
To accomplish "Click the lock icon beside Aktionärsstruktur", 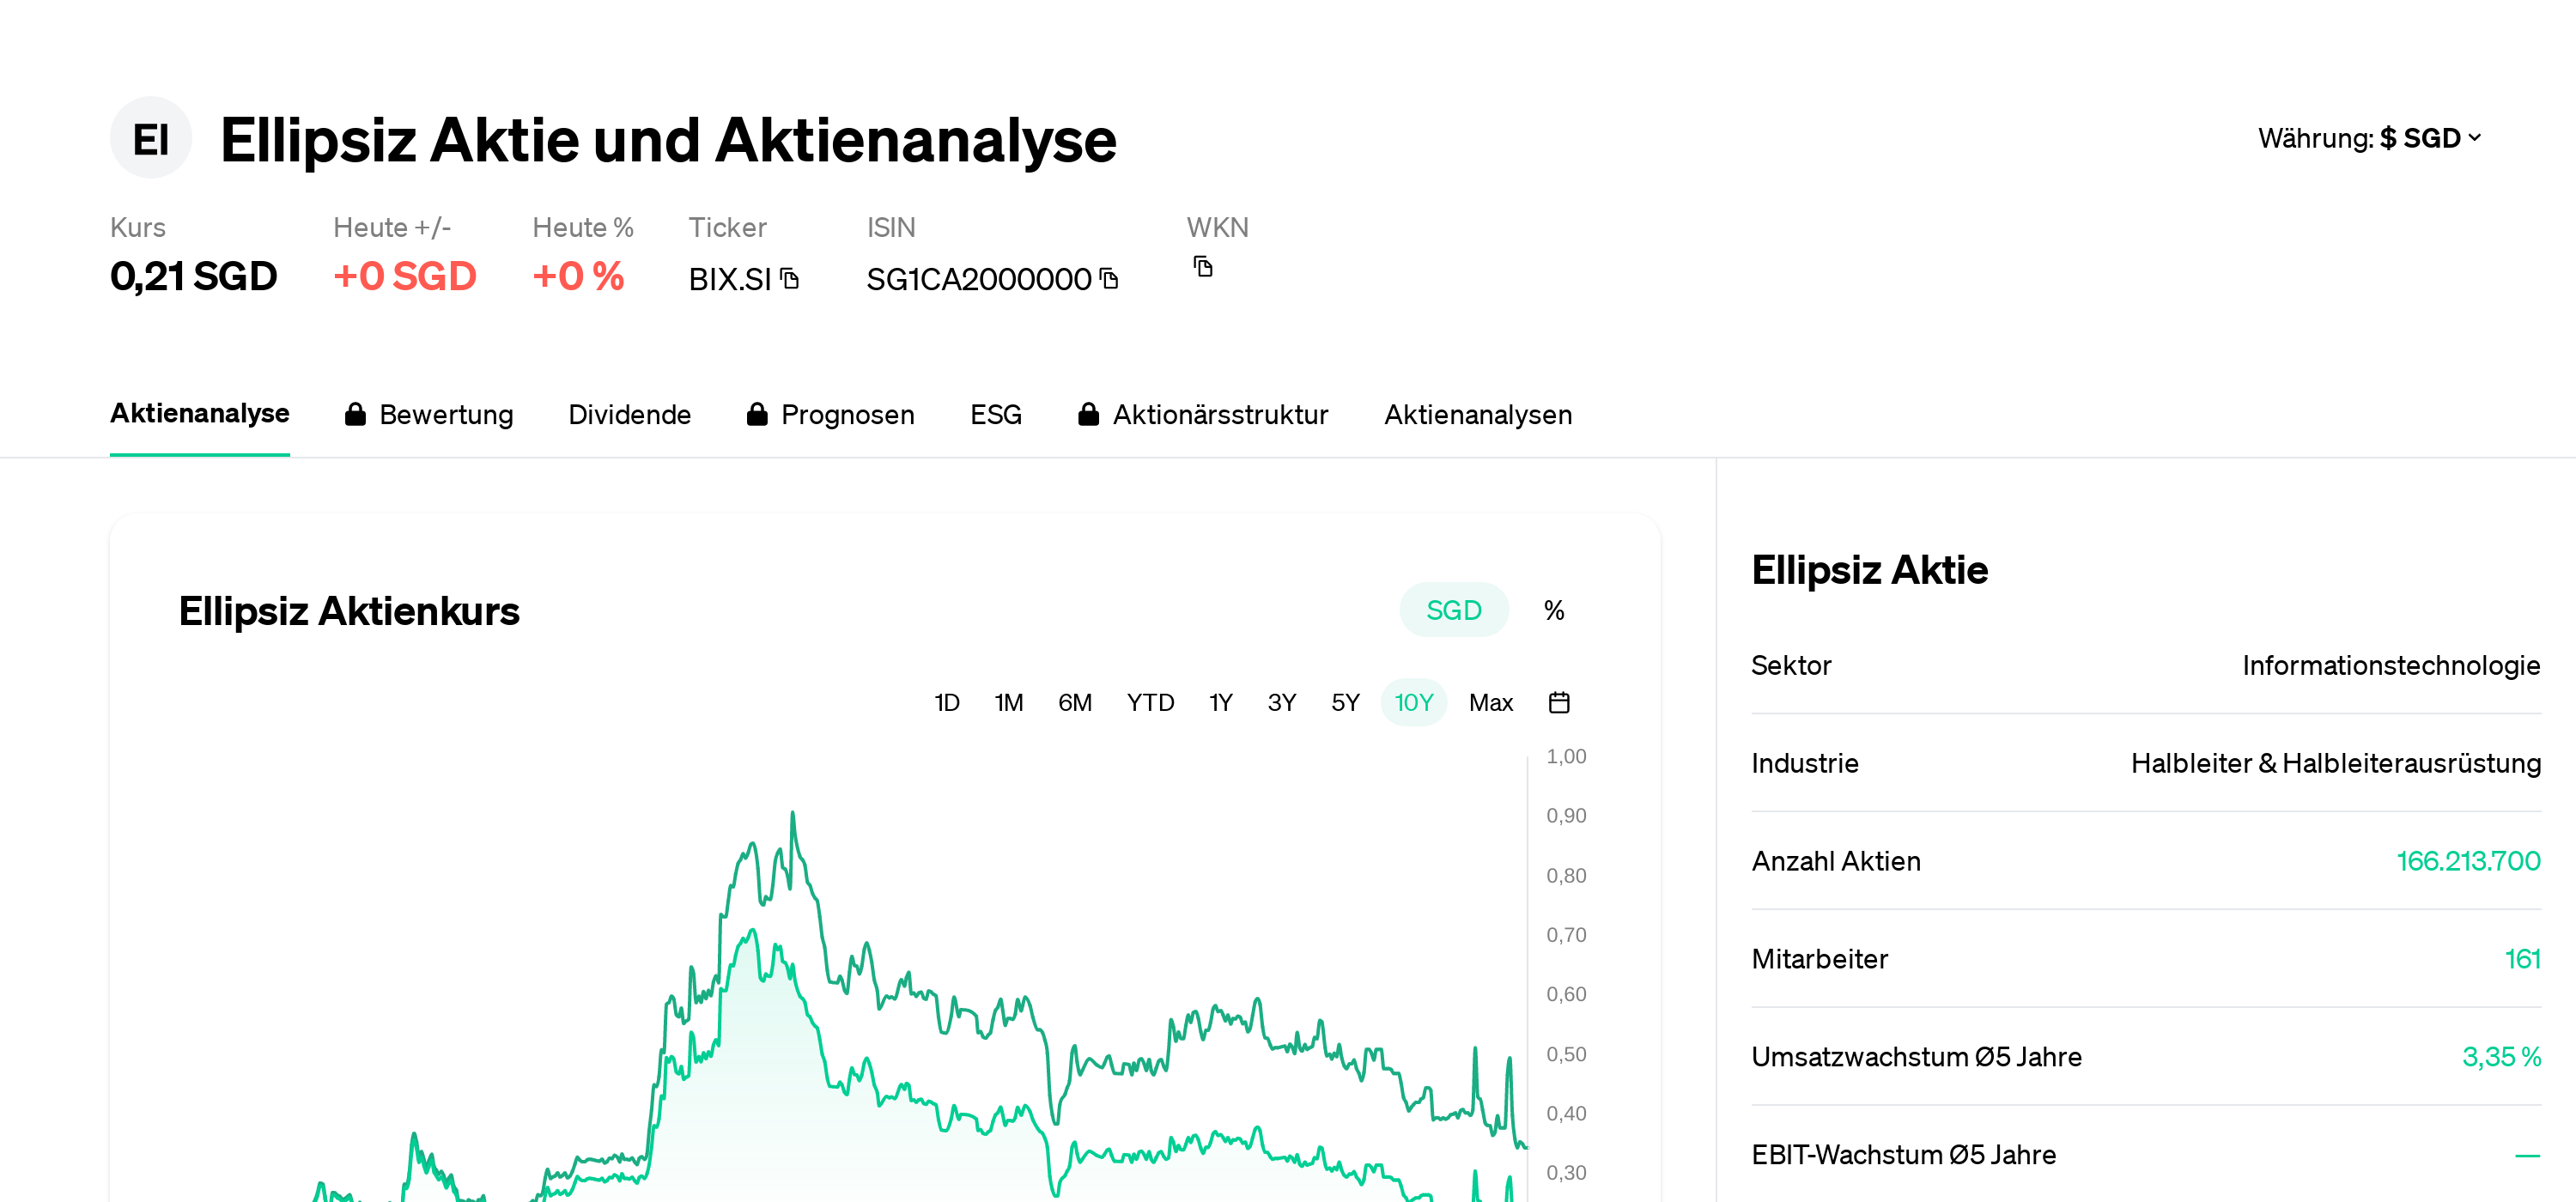I will tap(1089, 414).
